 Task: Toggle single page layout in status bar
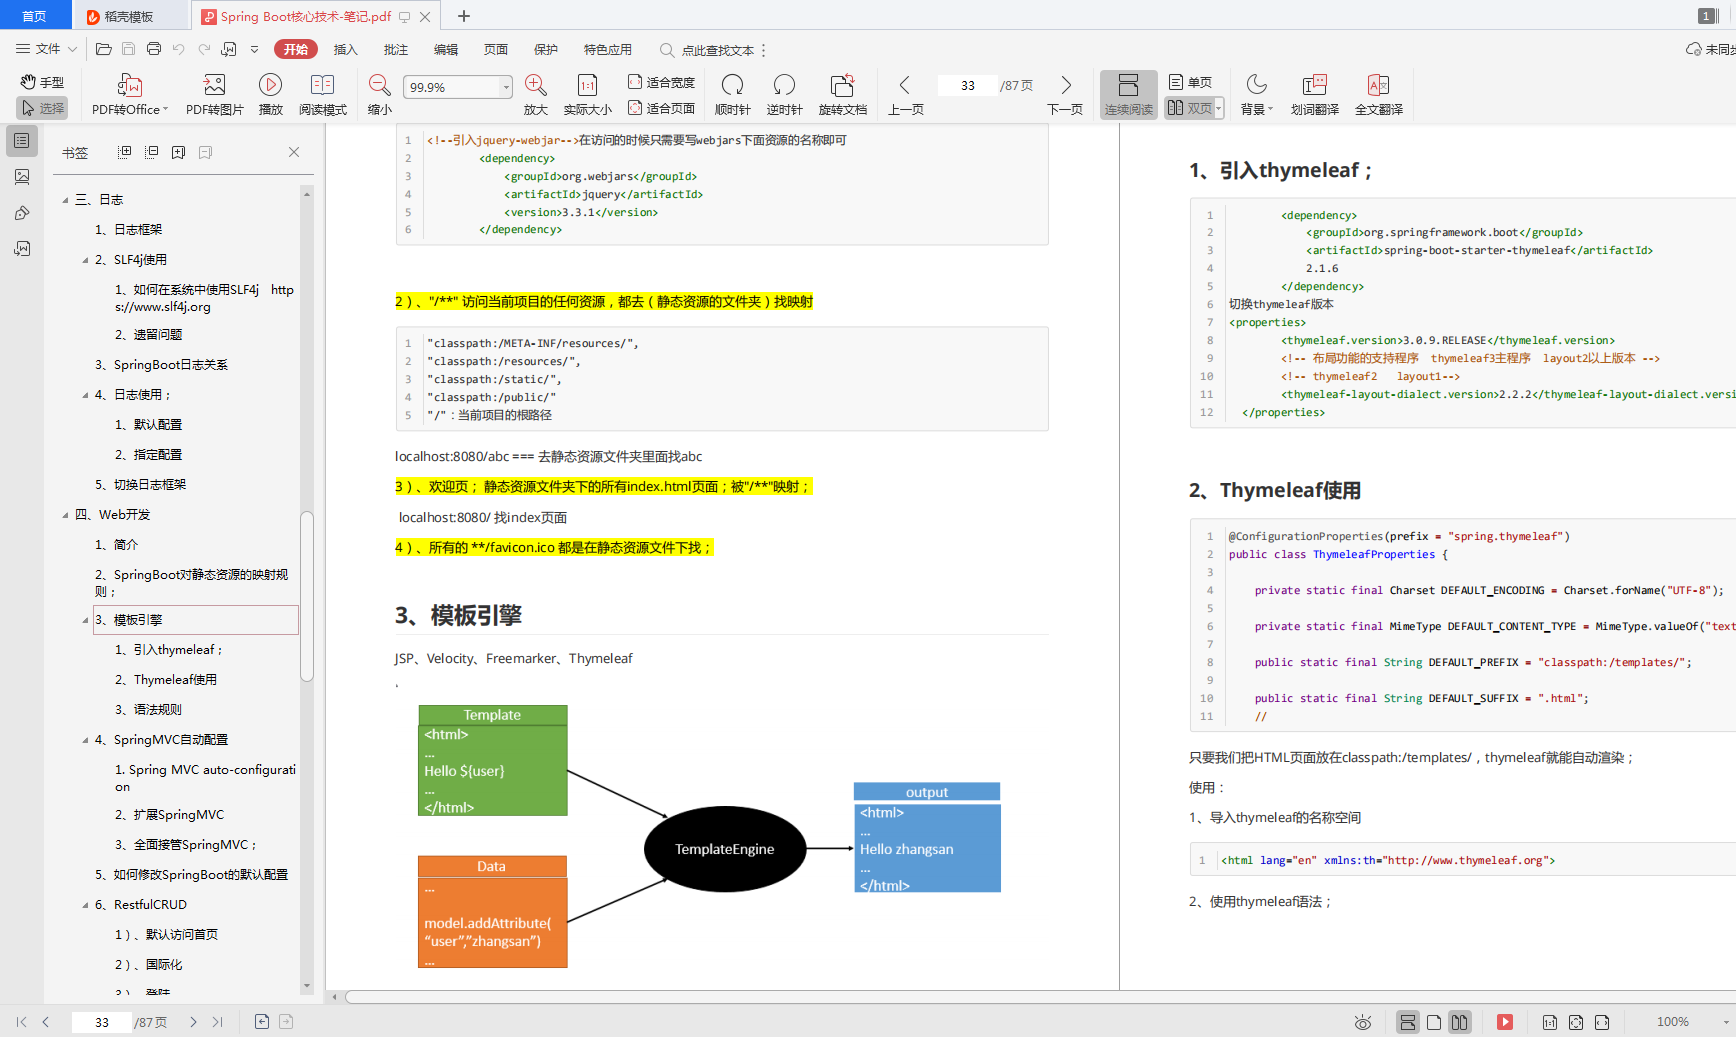coord(1434,1022)
